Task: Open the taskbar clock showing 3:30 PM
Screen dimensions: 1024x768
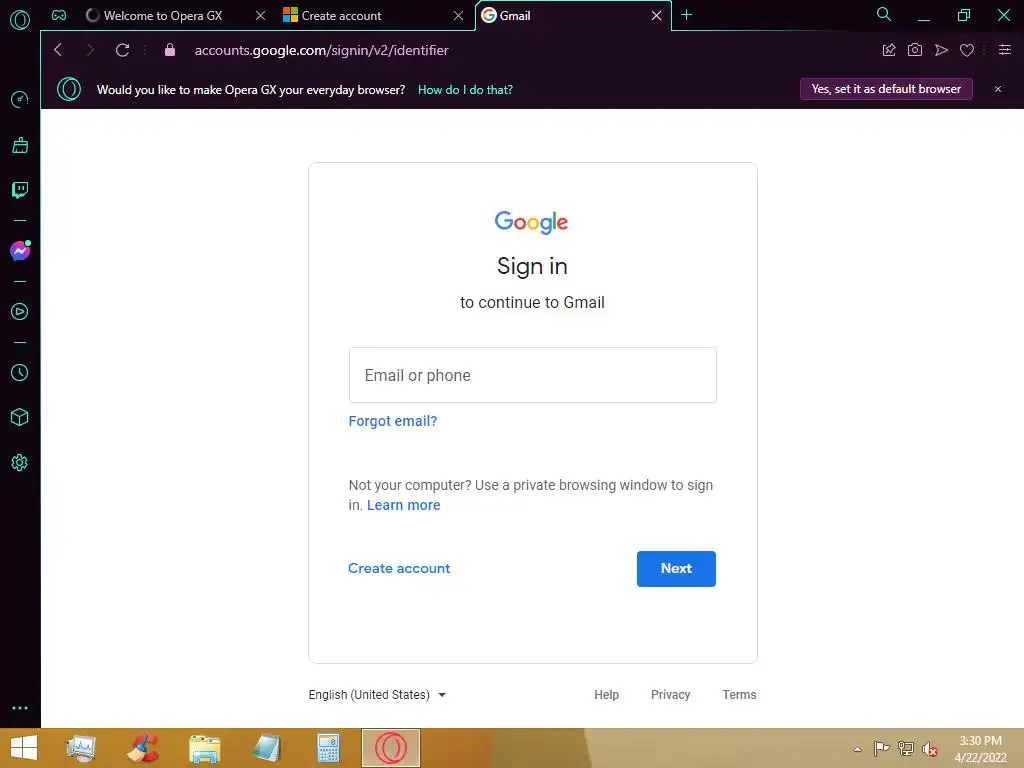Action: coord(980,749)
